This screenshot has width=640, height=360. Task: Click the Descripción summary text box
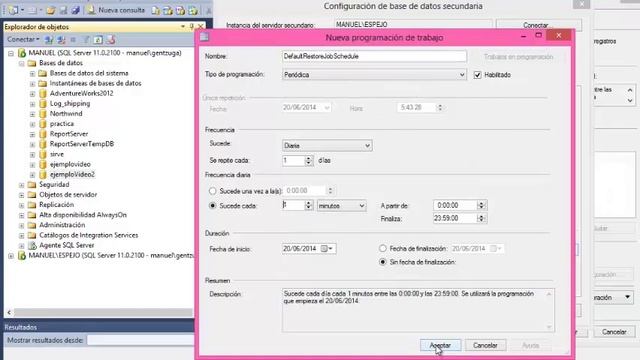click(x=418, y=310)
